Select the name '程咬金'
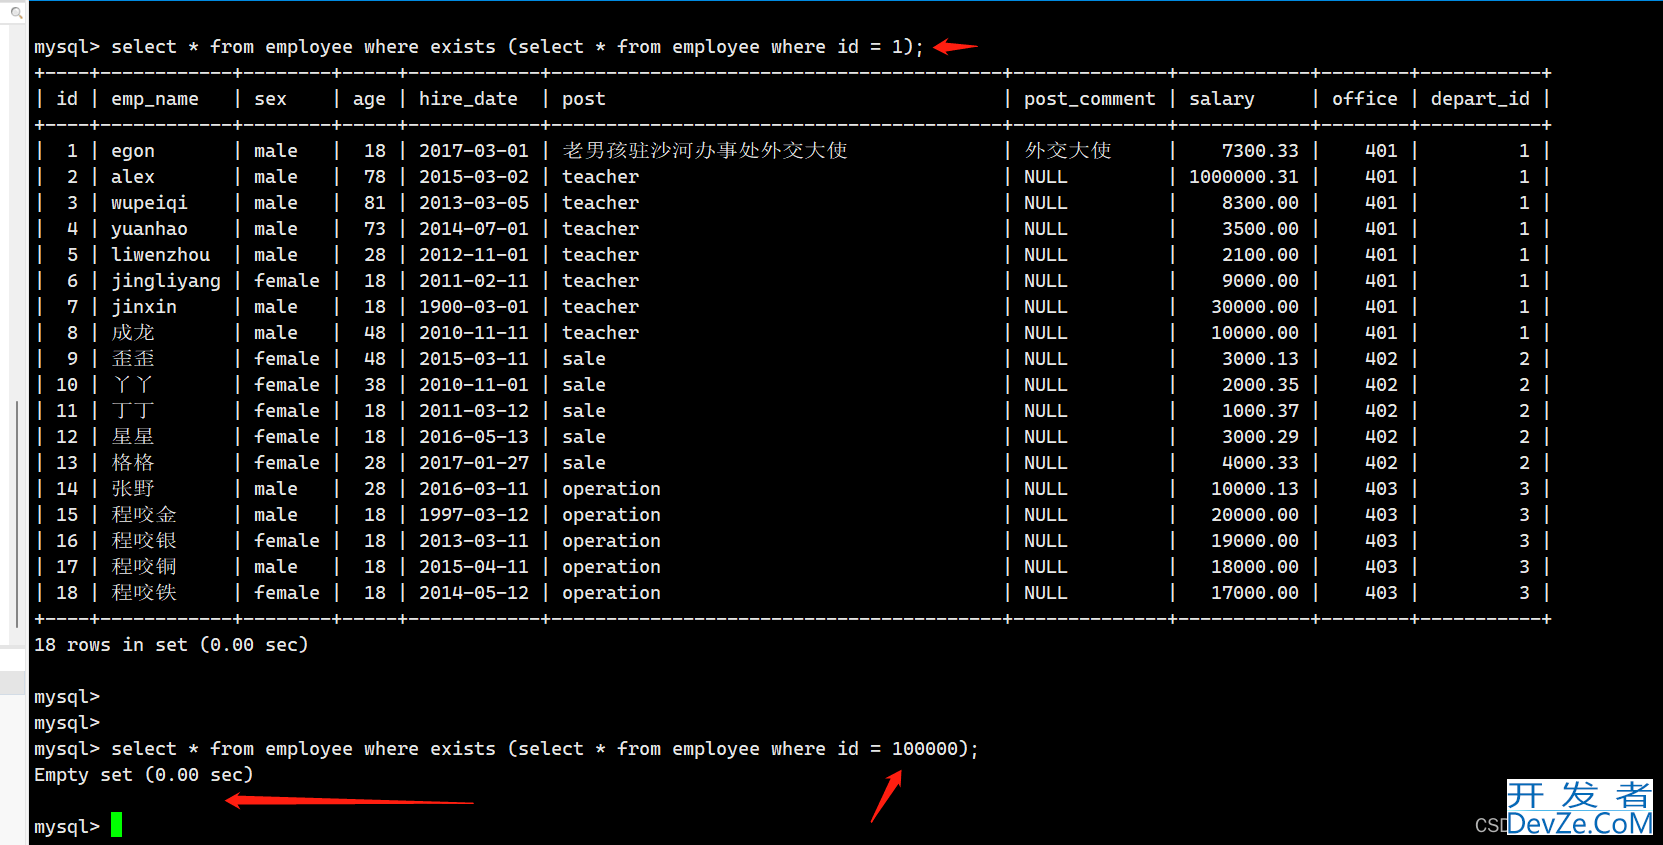The width and height of the screenshot is (1663, 845). tap(144, 515)
